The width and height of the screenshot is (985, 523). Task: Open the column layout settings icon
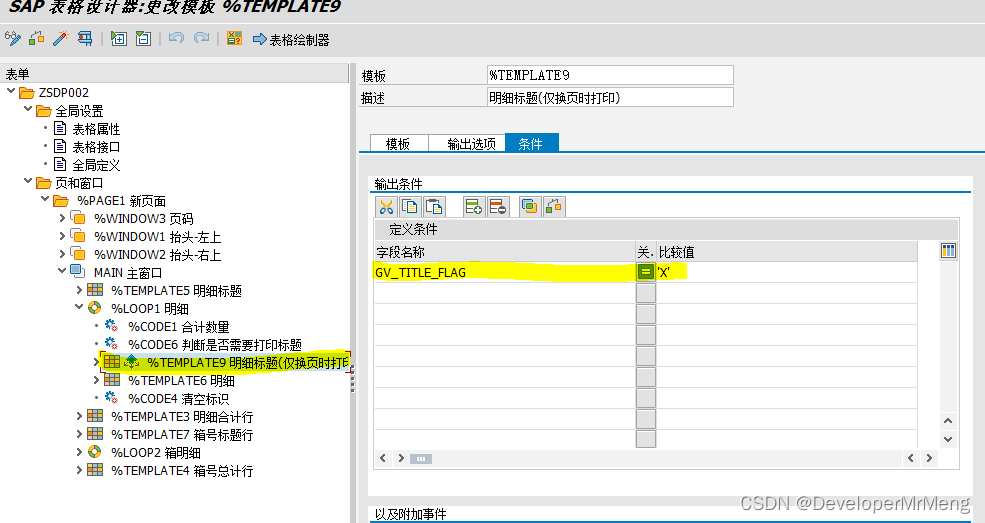(949, 251)
